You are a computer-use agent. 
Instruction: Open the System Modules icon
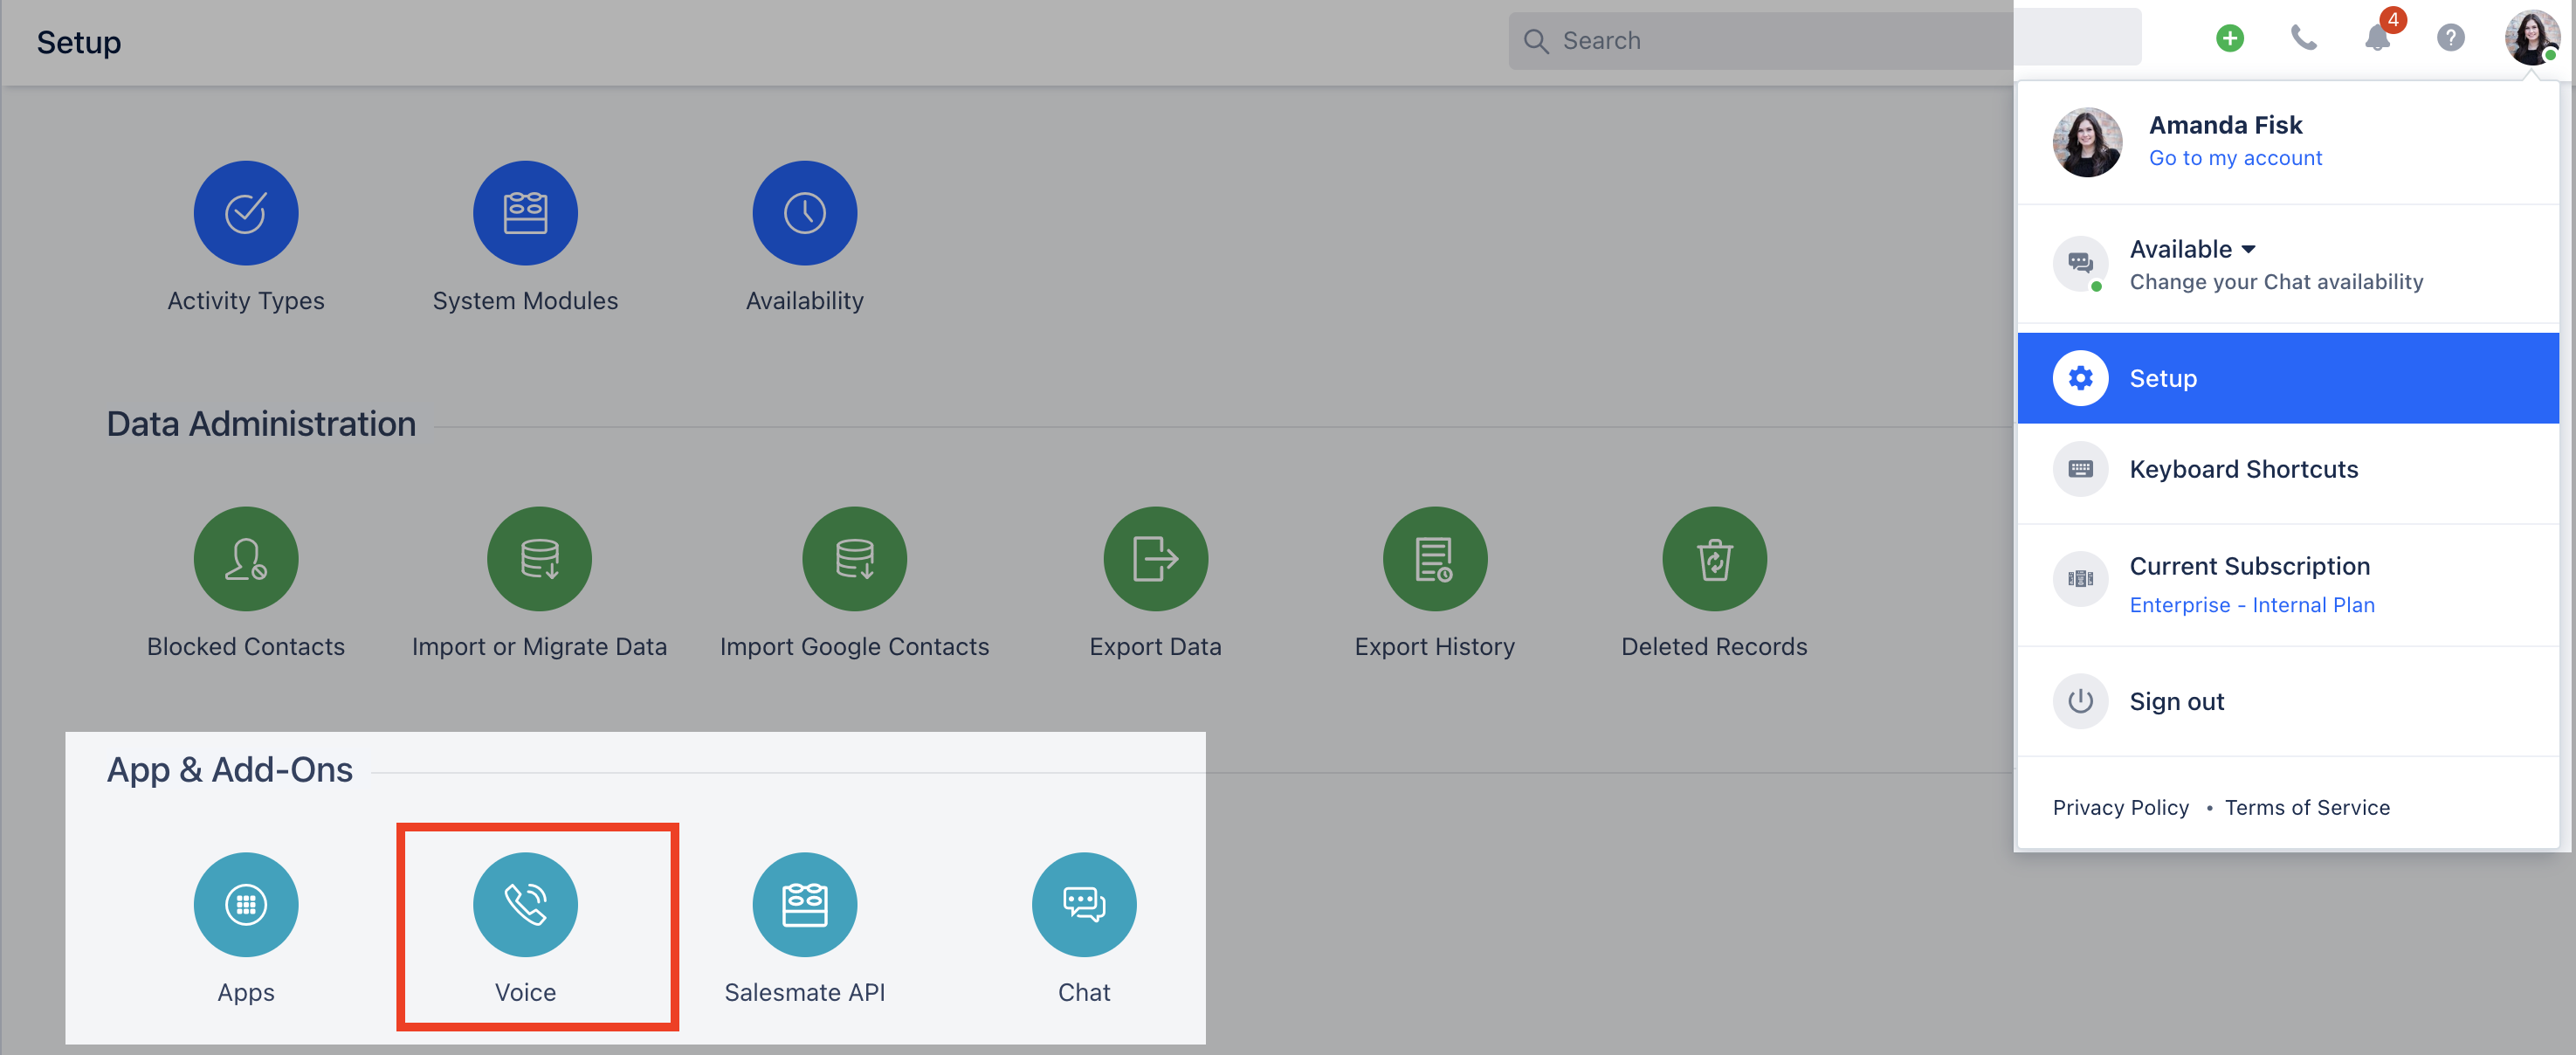[x=525, y=213]
